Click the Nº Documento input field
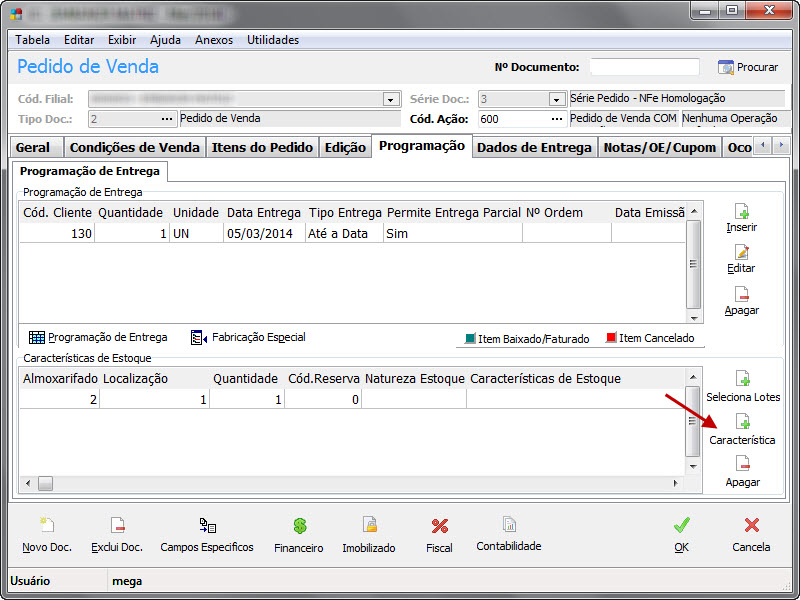The width and height of the screenshot is (800, 600). pos(644,67)
